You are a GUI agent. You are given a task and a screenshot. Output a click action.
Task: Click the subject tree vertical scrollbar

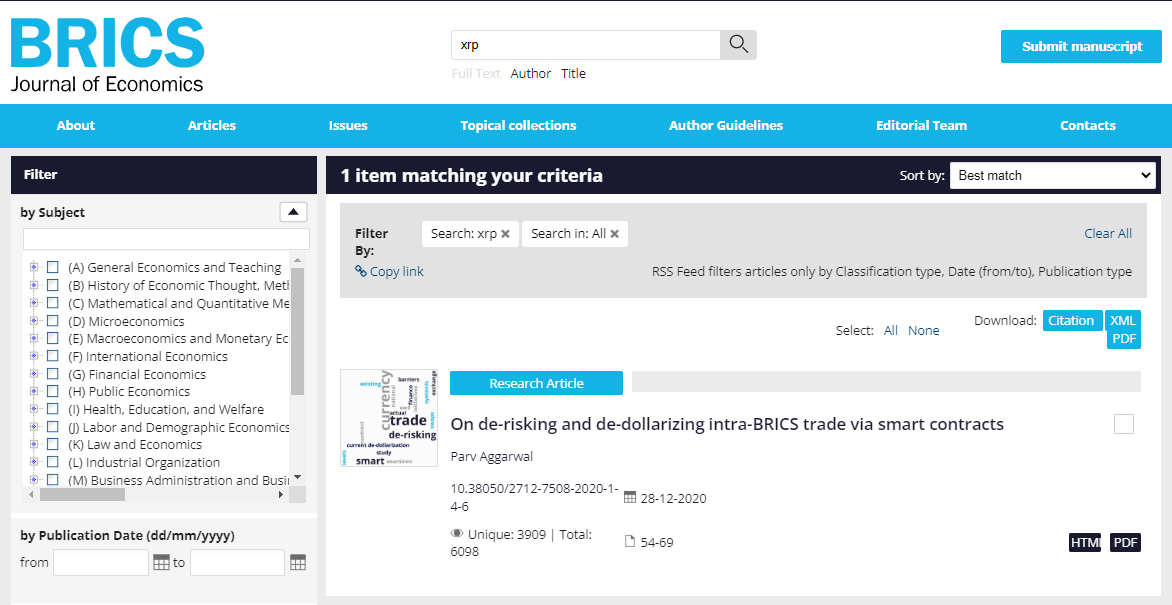pyautogui.click(x=297, y=331)
